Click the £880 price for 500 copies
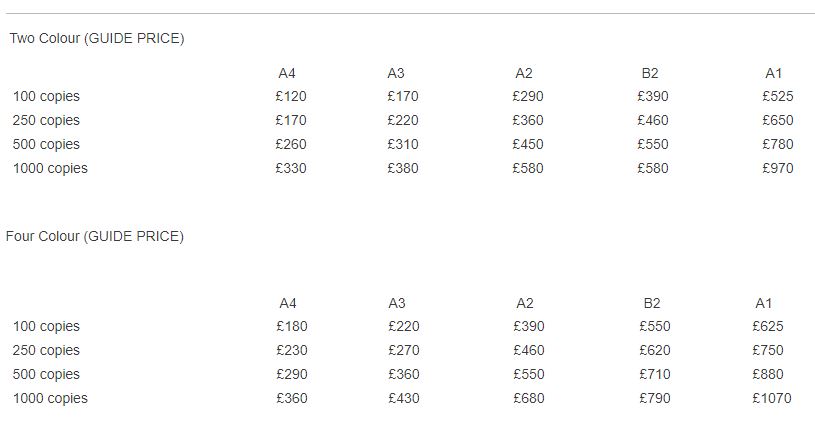The width and height of the screenshot is (815, 429). pyautogui.click(x=768, y=374)
